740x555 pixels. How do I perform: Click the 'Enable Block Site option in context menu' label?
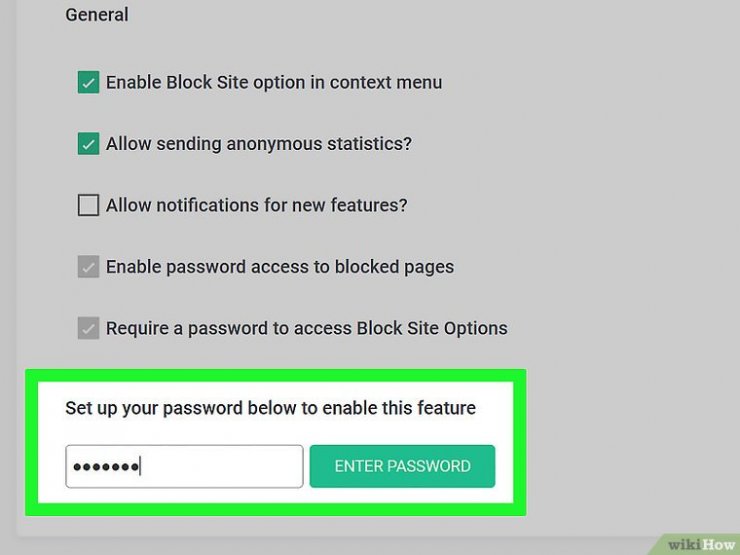coord(274,83)
